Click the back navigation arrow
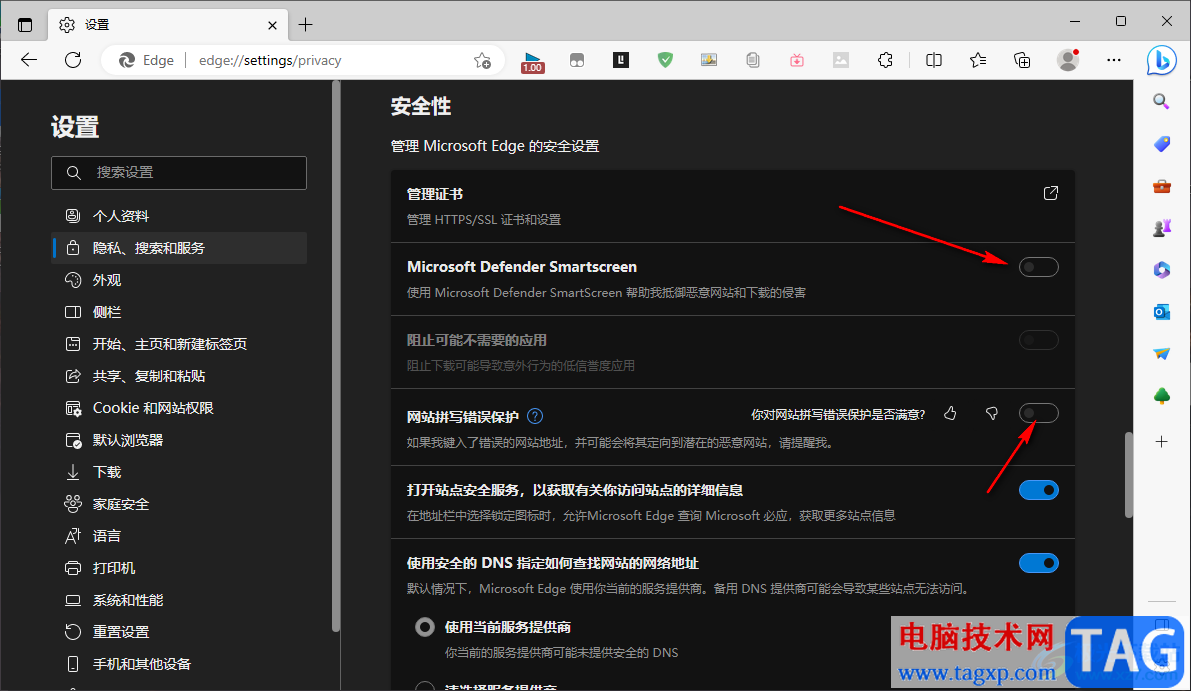Screen dimensions: 1191x691 coord(29,60)
